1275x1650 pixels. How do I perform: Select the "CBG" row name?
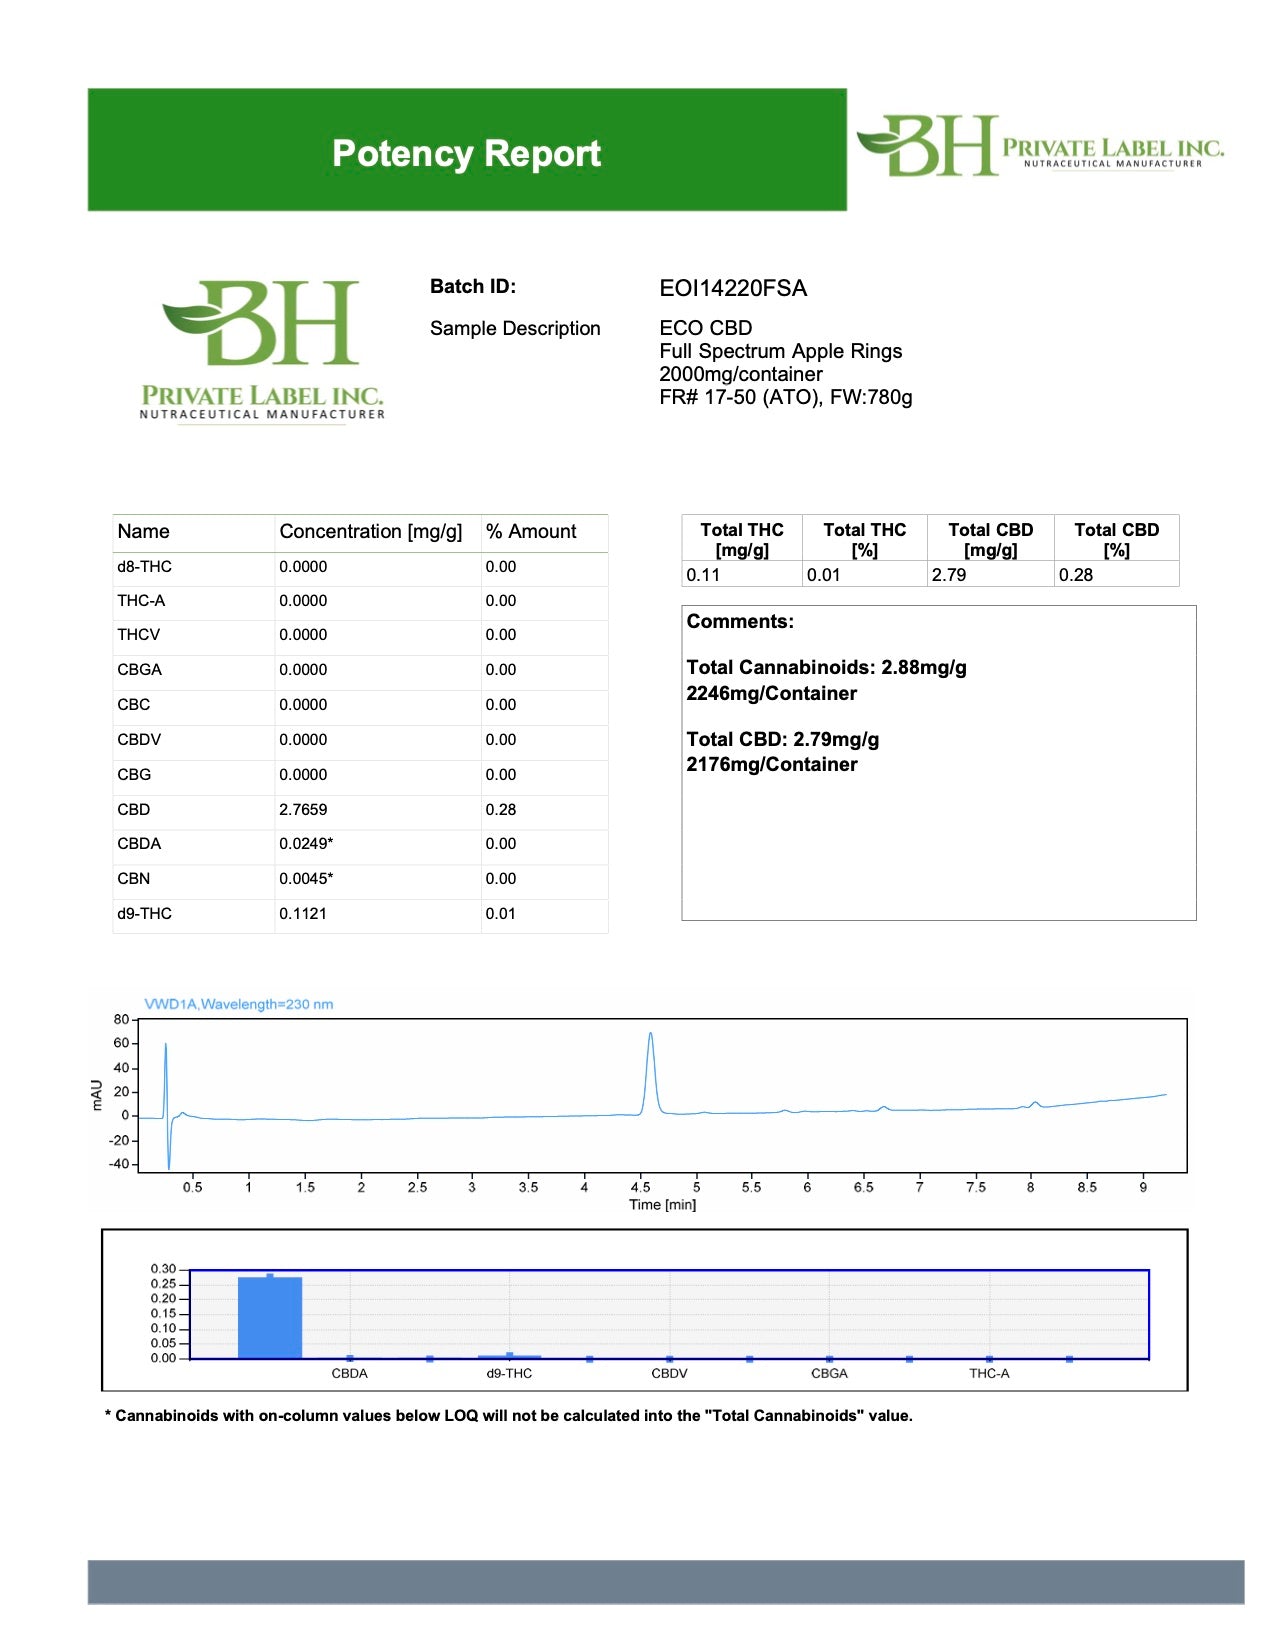(134, 774)
